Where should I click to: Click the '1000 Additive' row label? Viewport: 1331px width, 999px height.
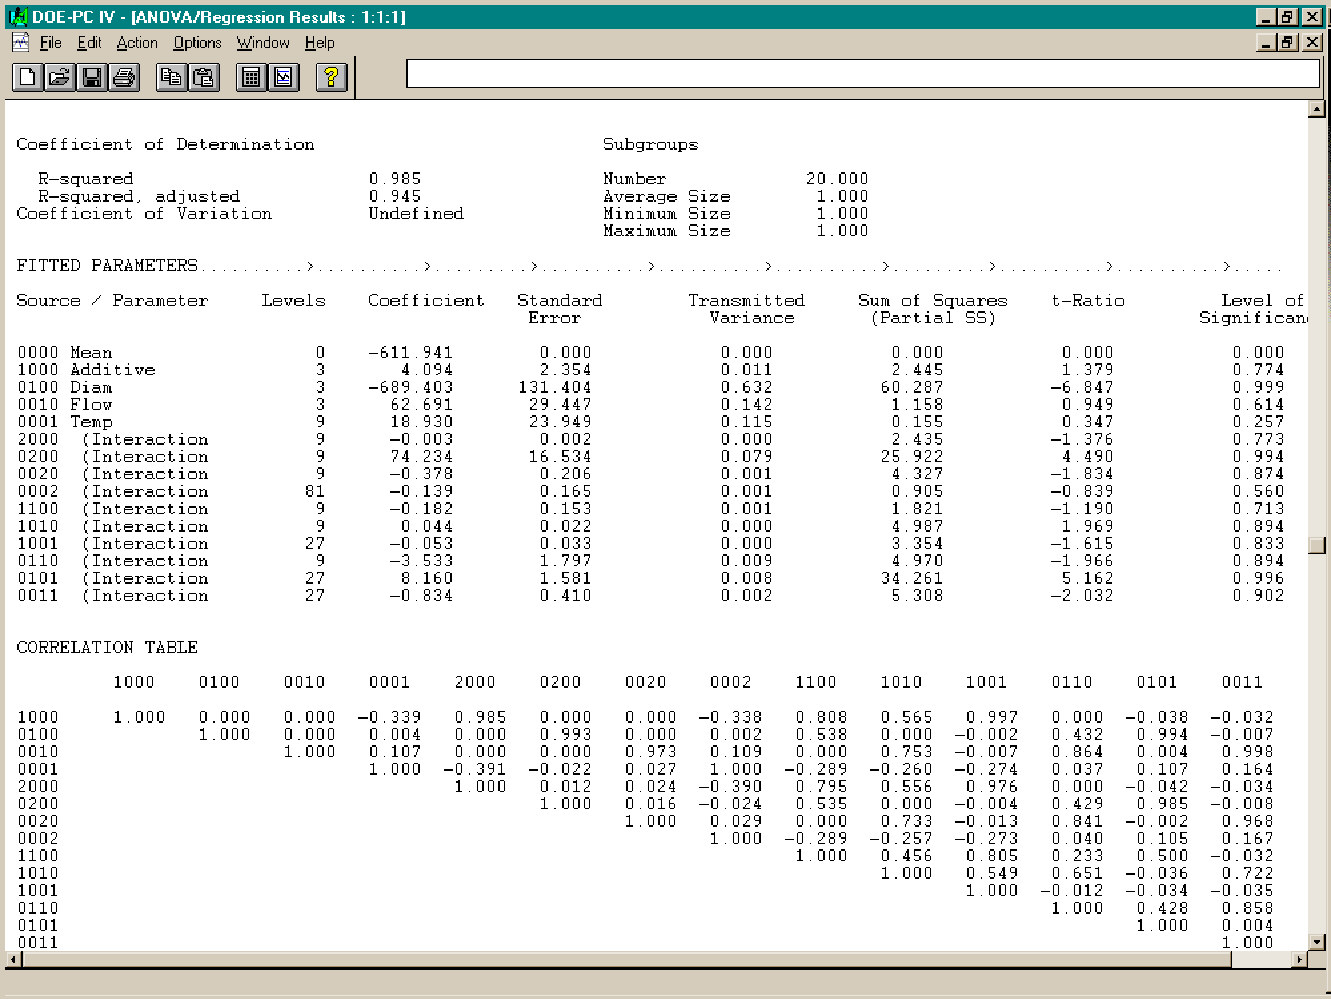point(86,369)
